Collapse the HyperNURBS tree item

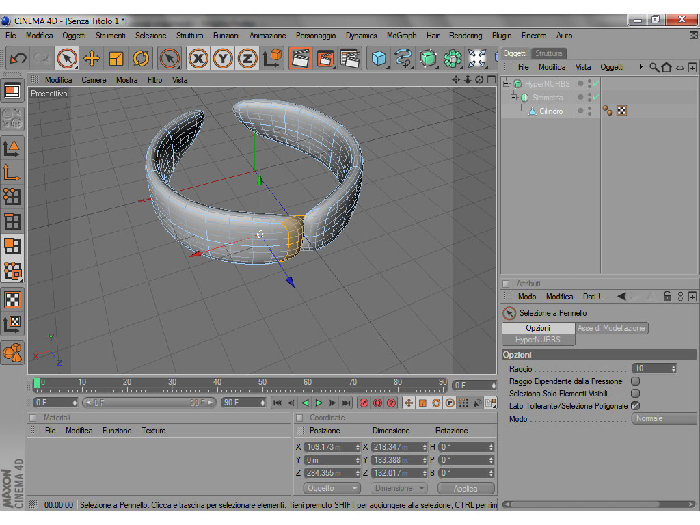pyautogui.click(x=506, y=83)
